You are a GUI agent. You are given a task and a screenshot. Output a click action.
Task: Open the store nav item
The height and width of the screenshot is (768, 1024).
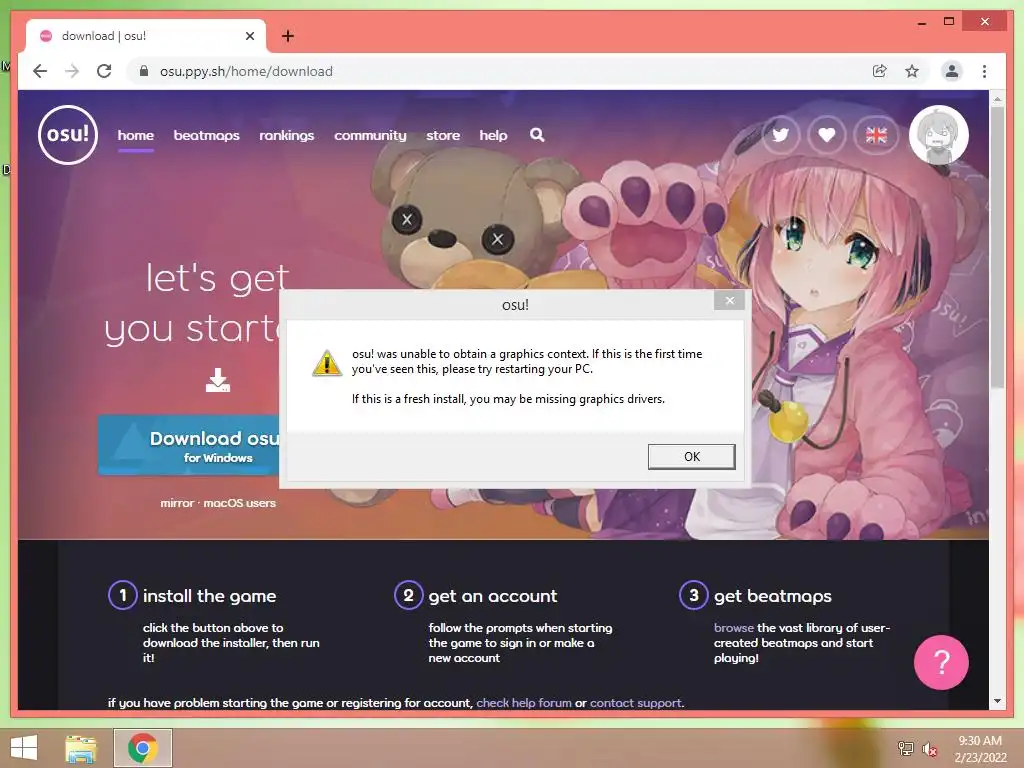(x=443, y=135)
